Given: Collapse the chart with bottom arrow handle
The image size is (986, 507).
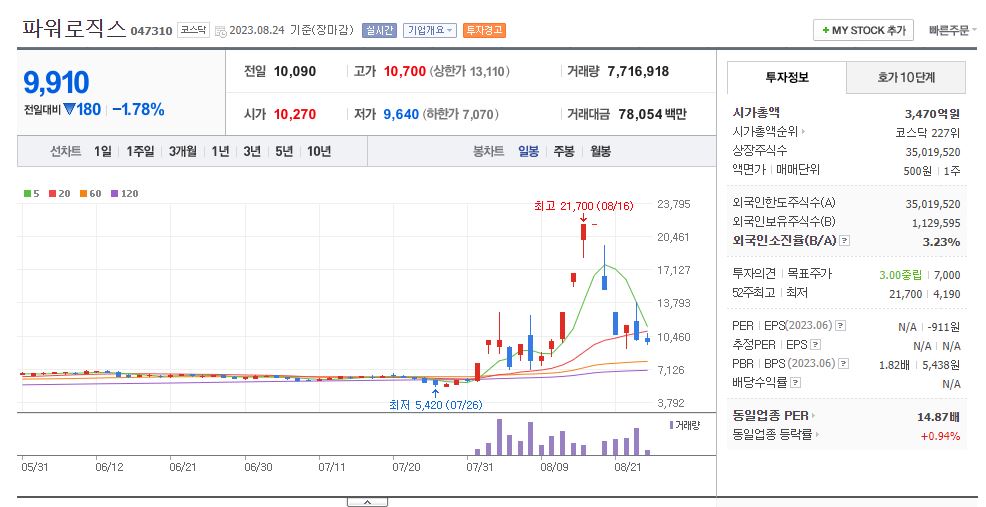Looking at the screenshot, I should pos(367,502).
